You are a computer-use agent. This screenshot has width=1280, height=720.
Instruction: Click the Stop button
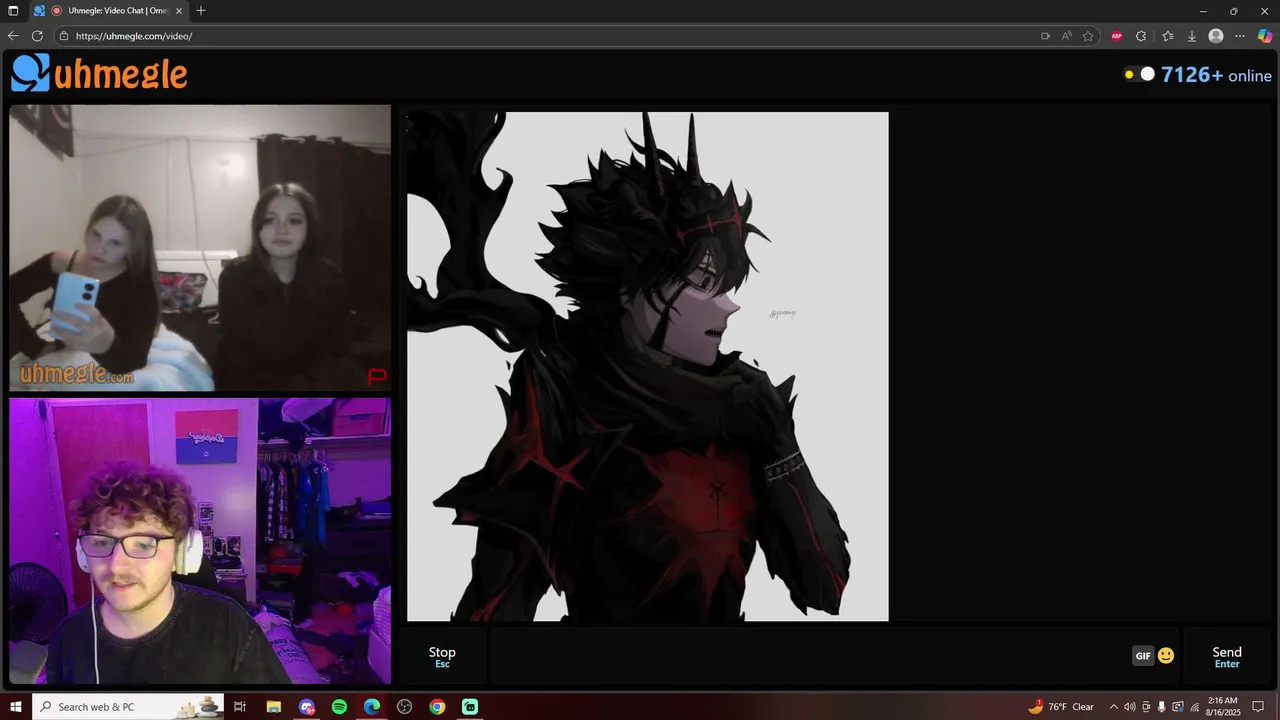coord(442,656)
